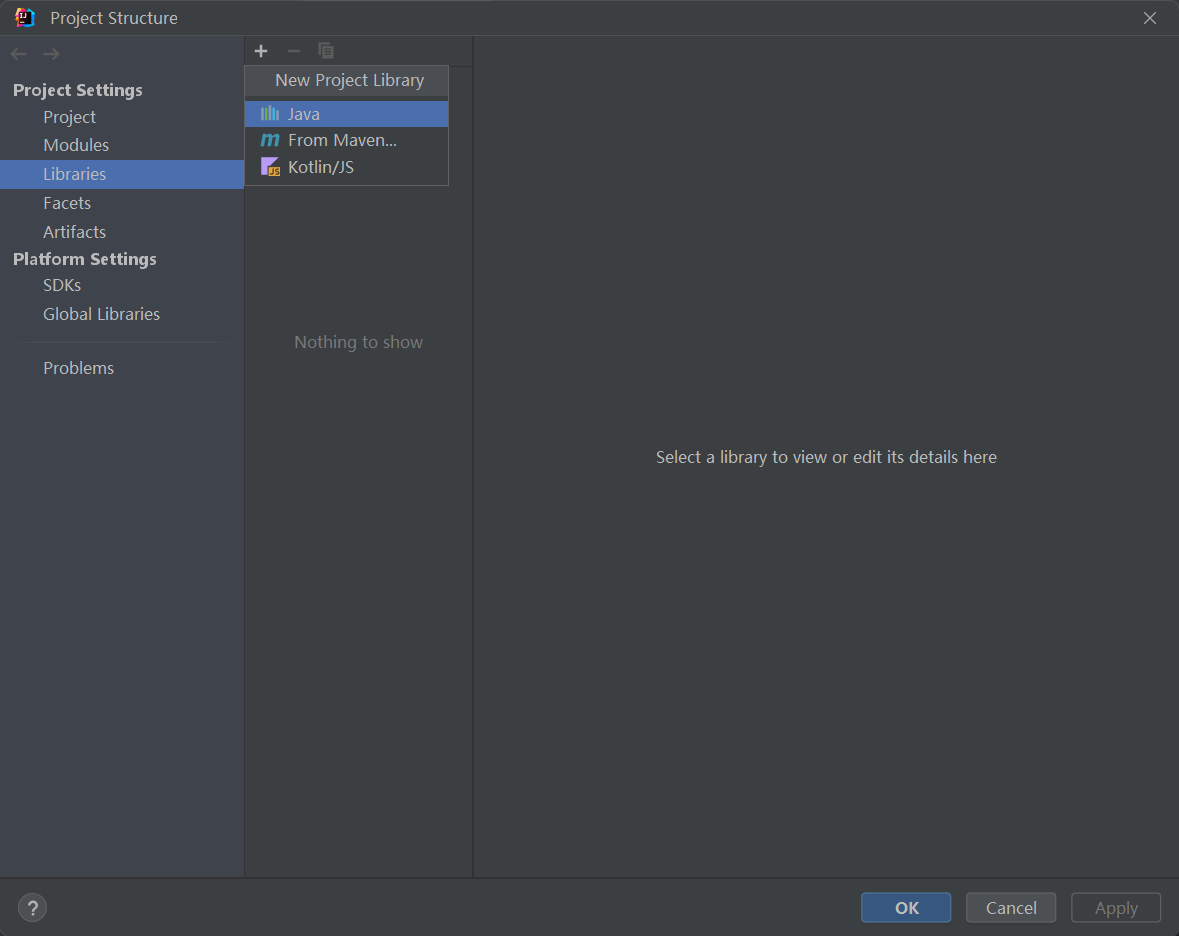Click the copy library toolbar icon

[326, 51]
